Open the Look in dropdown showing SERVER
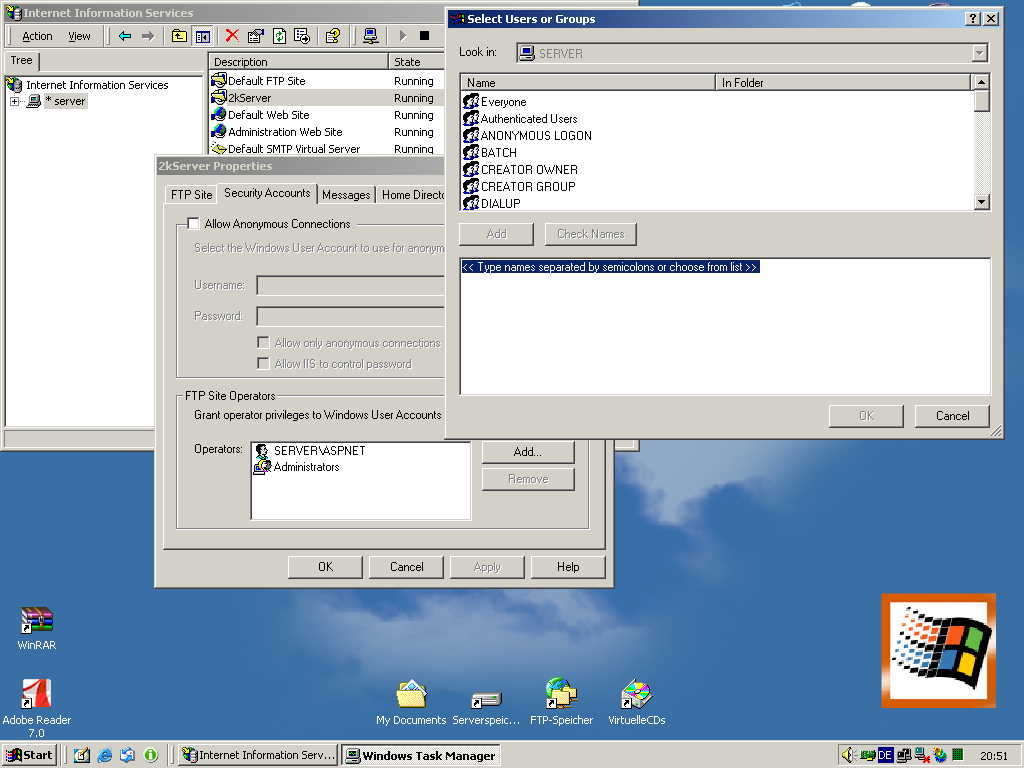The width and height of the screenshot is (1024, 768). click(979, 54)
